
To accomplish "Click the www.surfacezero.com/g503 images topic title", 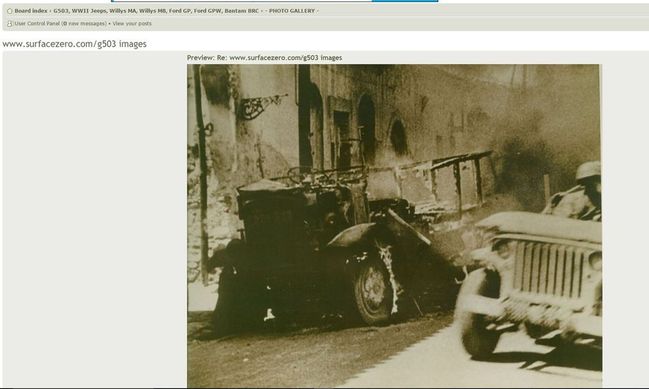I will (75, 44).
